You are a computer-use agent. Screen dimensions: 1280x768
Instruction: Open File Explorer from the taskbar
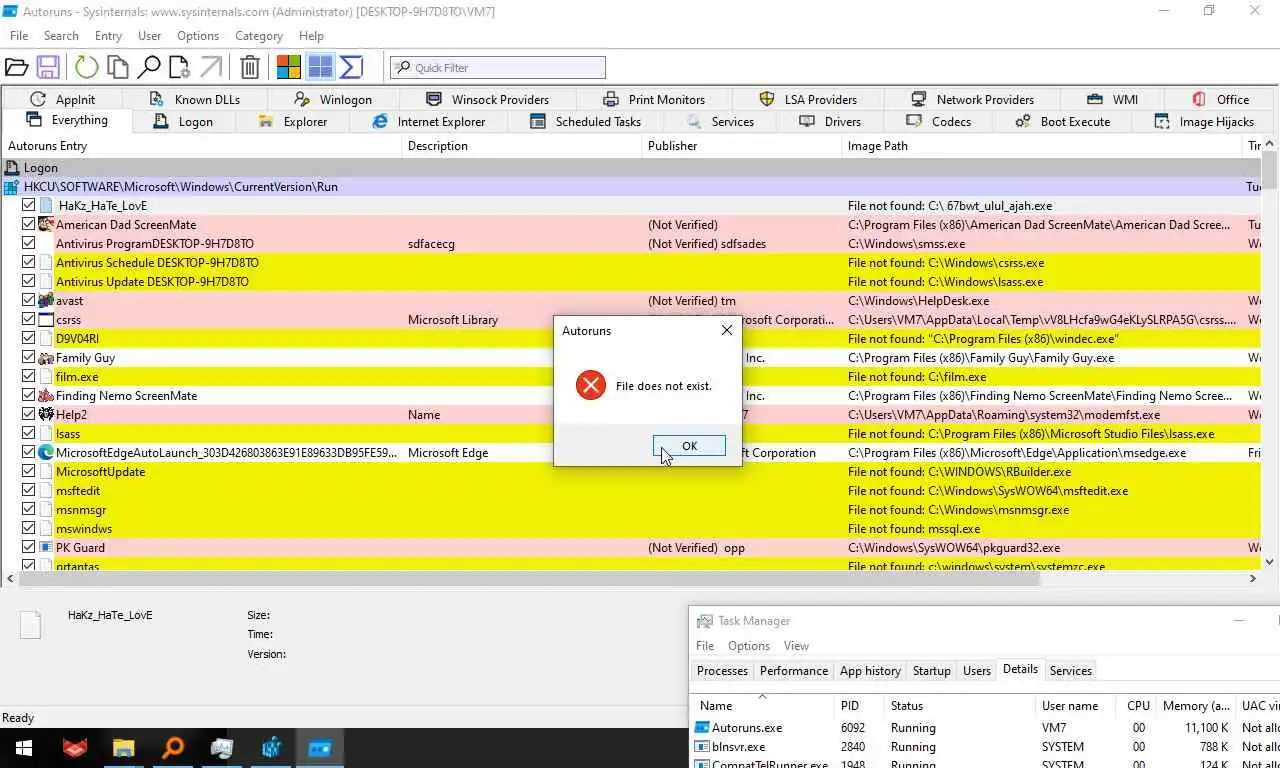(123, 747)
